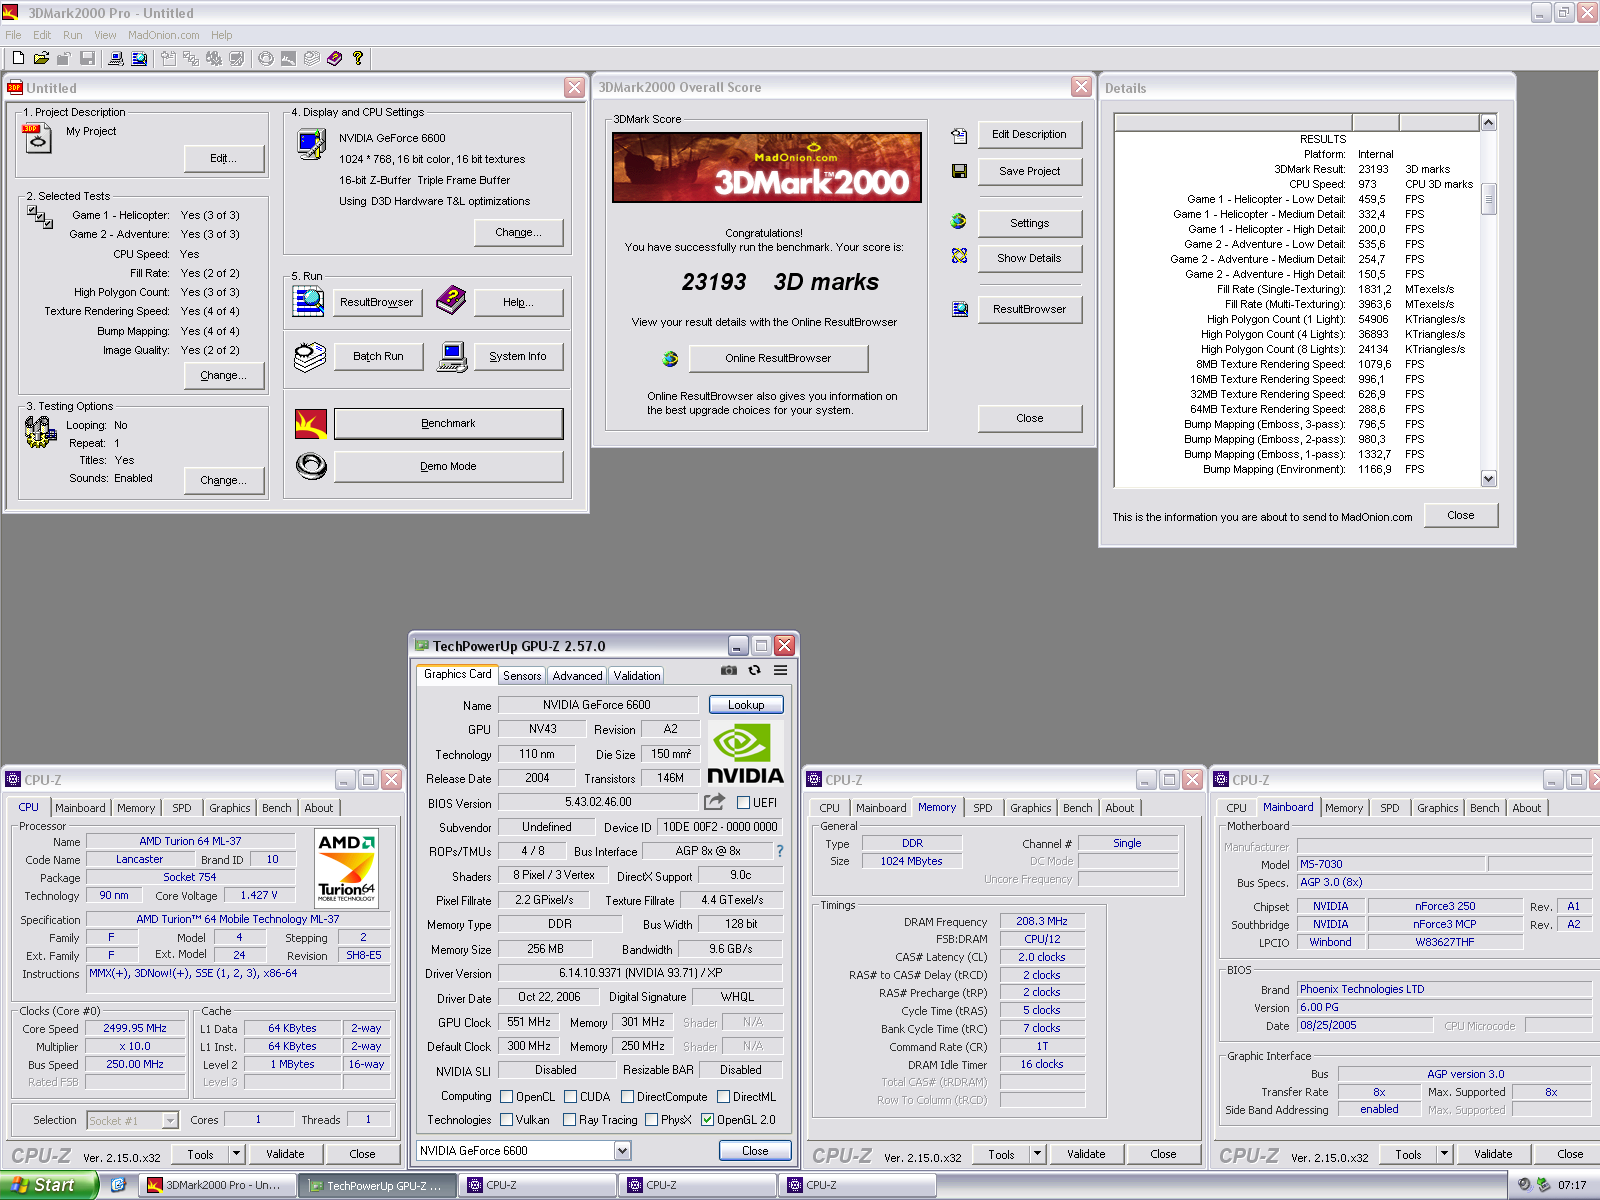Click the bus interface question mark icon
The image size is (1600, 1200).
[780, 851]
